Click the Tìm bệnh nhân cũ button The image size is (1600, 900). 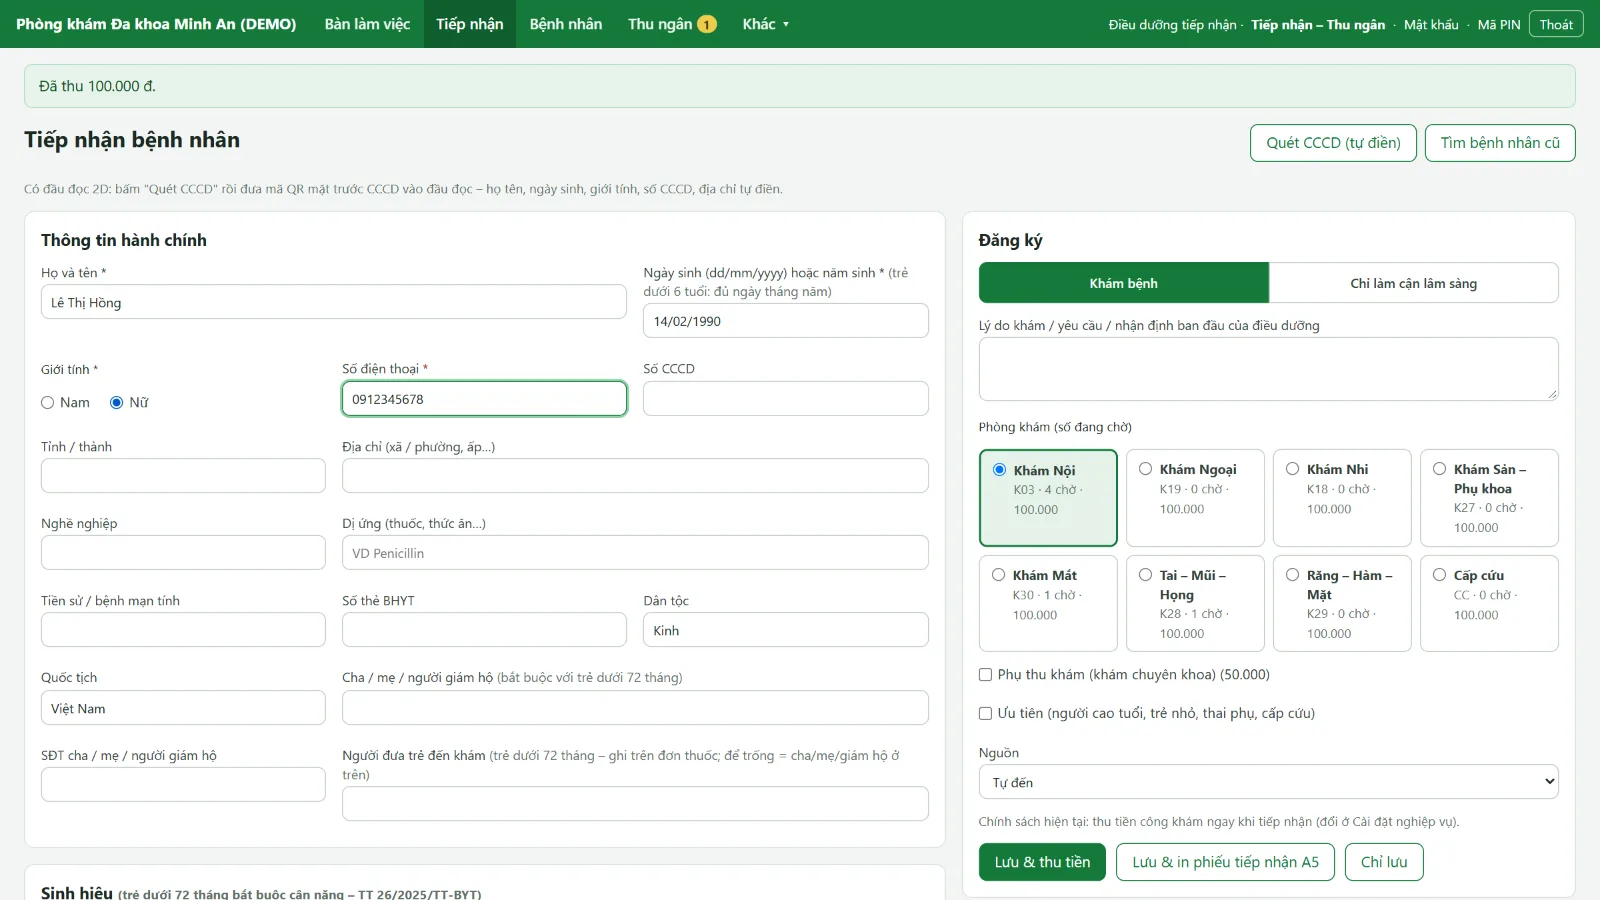[1500, 143]
